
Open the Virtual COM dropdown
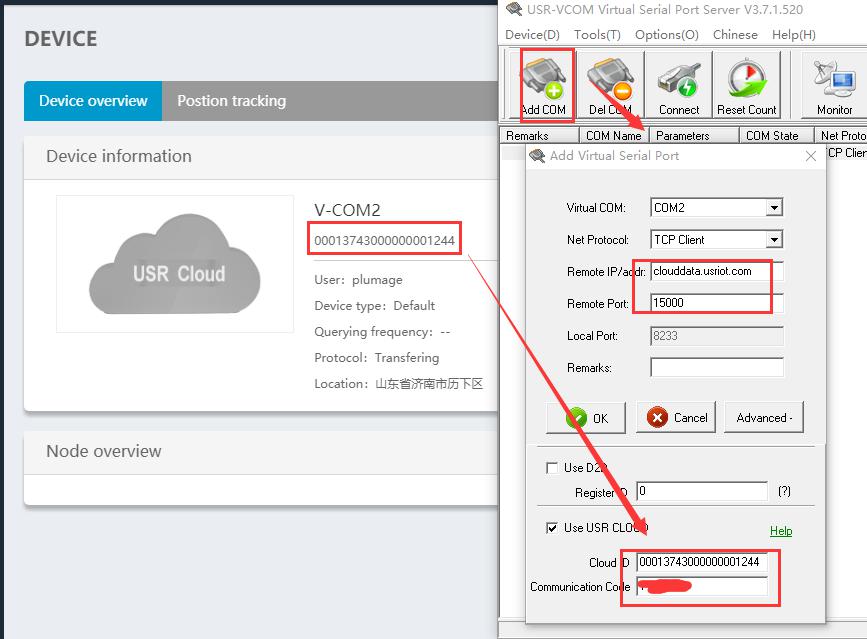774,208
